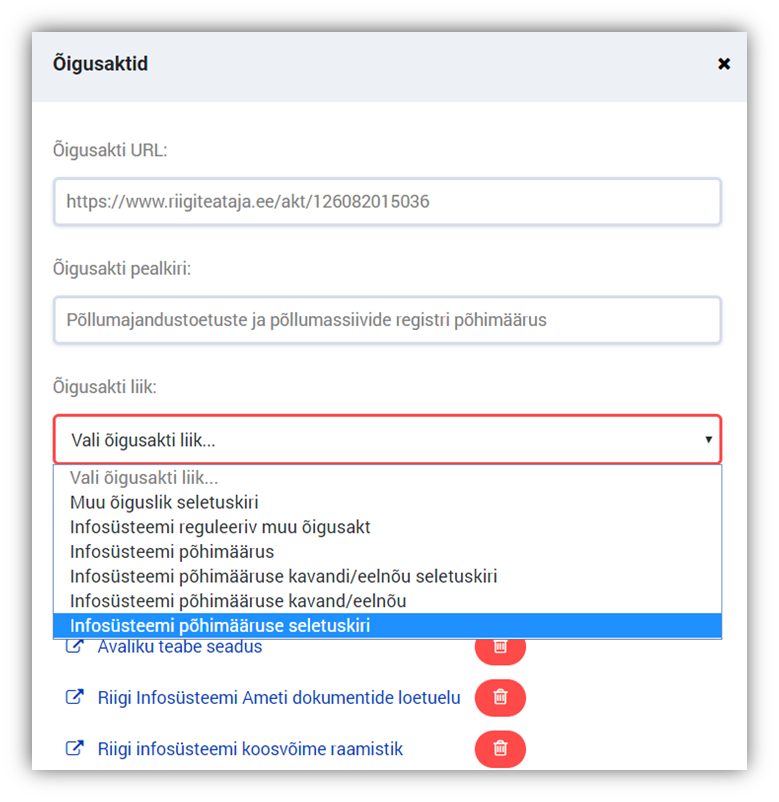Image resolution: width=779 pixels, height=802 pixels.
Task: Select 'Infosüsteemi põhimääruse kavand/eelnõu' option
Action: tap(238, 601)
